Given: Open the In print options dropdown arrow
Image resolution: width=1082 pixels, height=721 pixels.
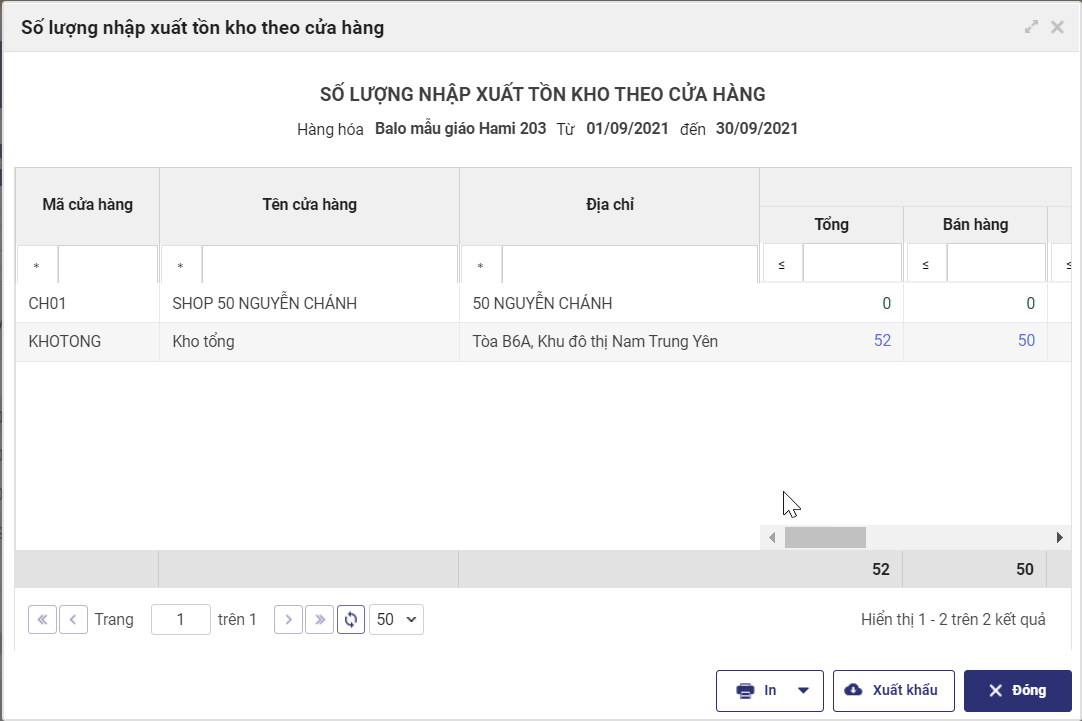Looking at the screenshot, I should coord(803,691).
